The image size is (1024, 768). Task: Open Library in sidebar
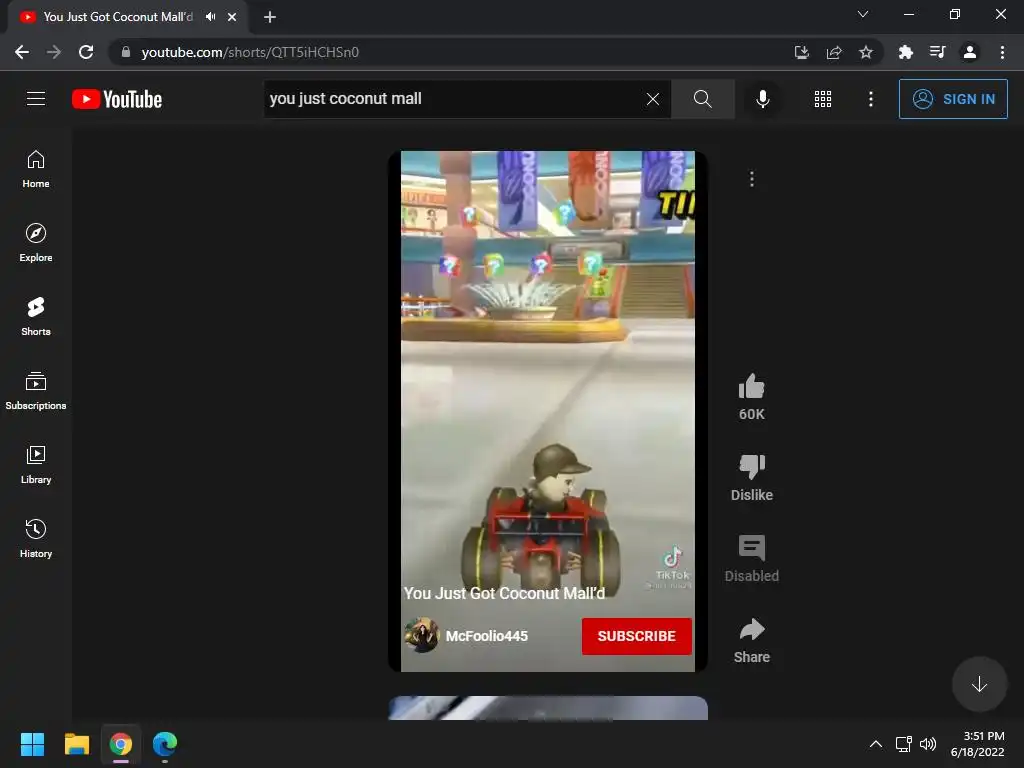[x=36, y=464]
